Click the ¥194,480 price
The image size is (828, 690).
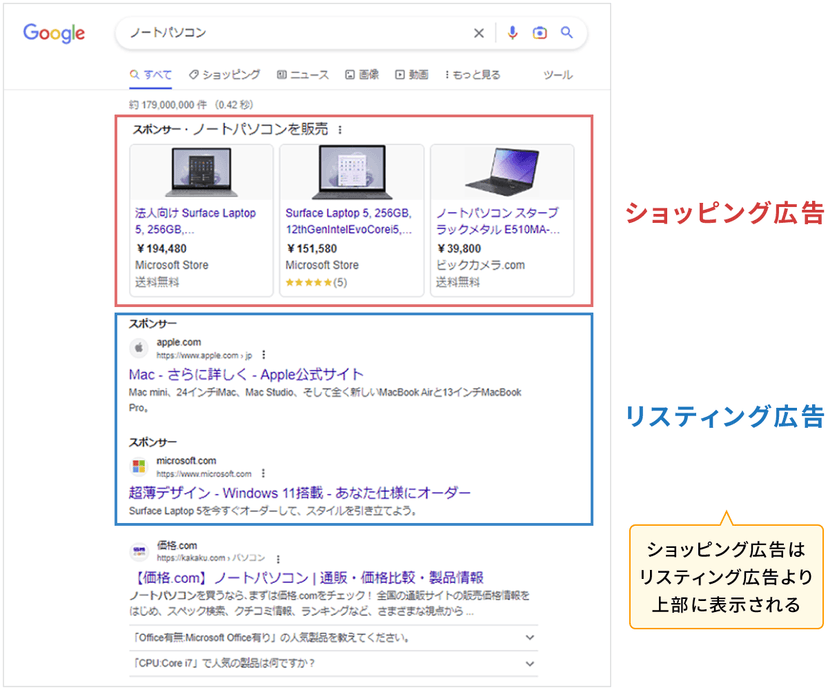(161, 249)
